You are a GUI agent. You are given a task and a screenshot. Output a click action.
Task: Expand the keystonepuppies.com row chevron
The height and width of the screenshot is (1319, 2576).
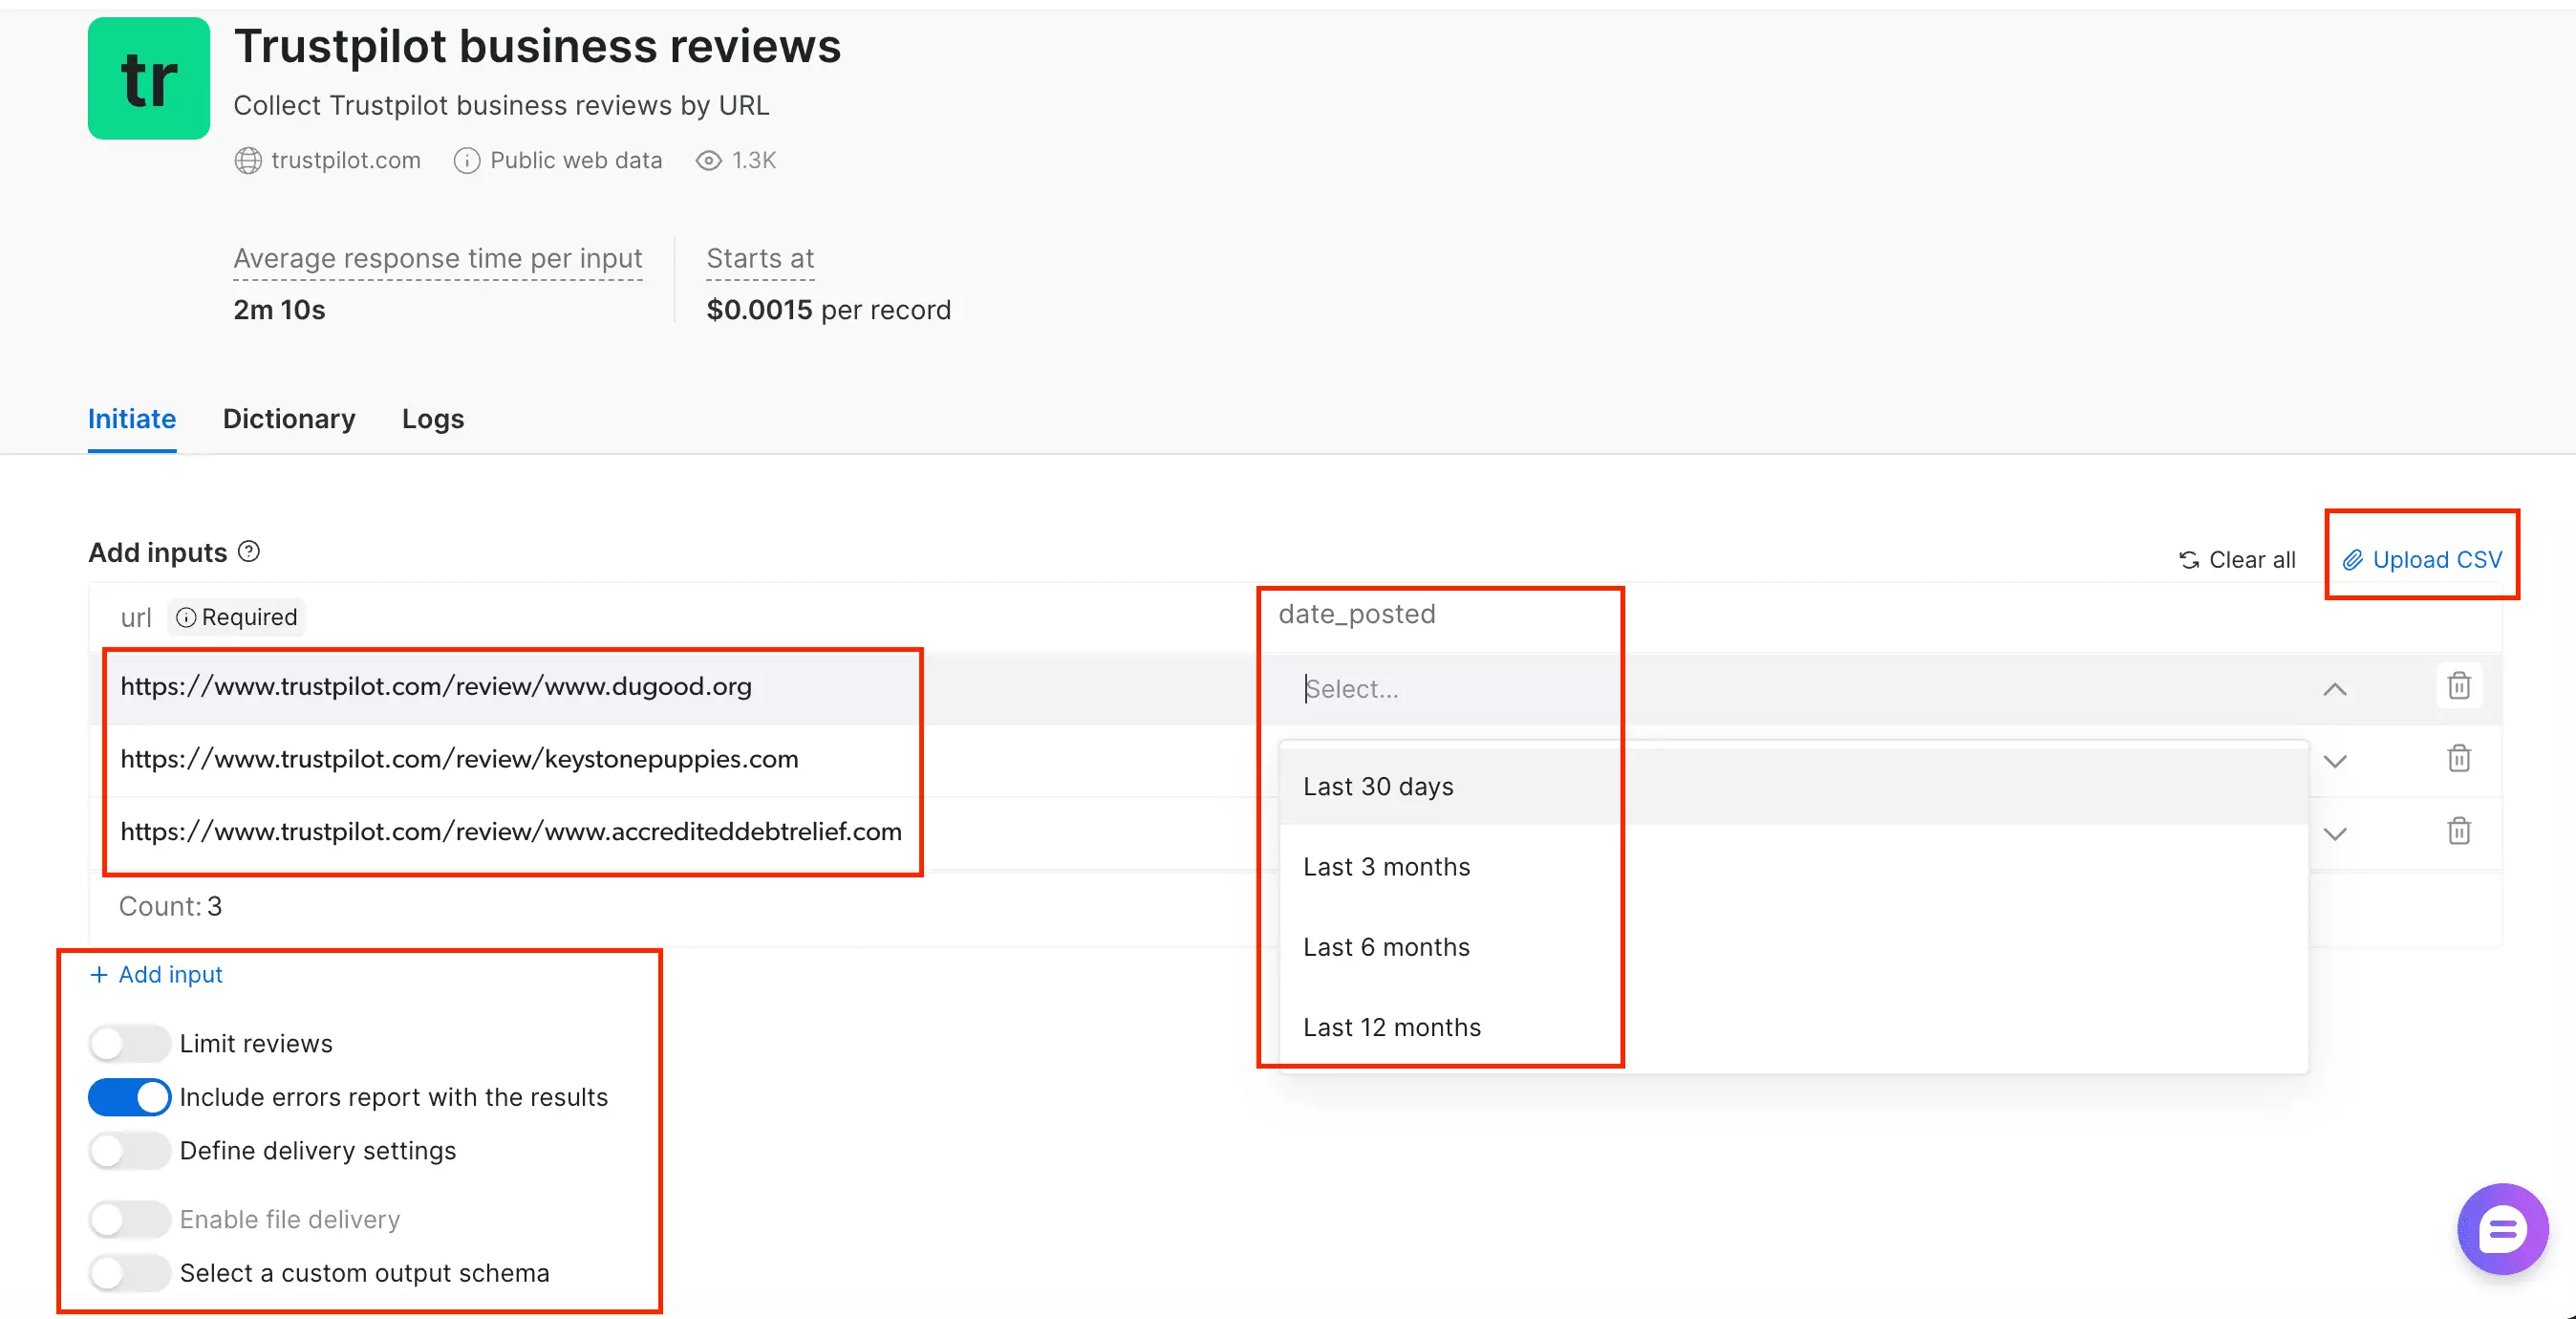pos(2336,760)
